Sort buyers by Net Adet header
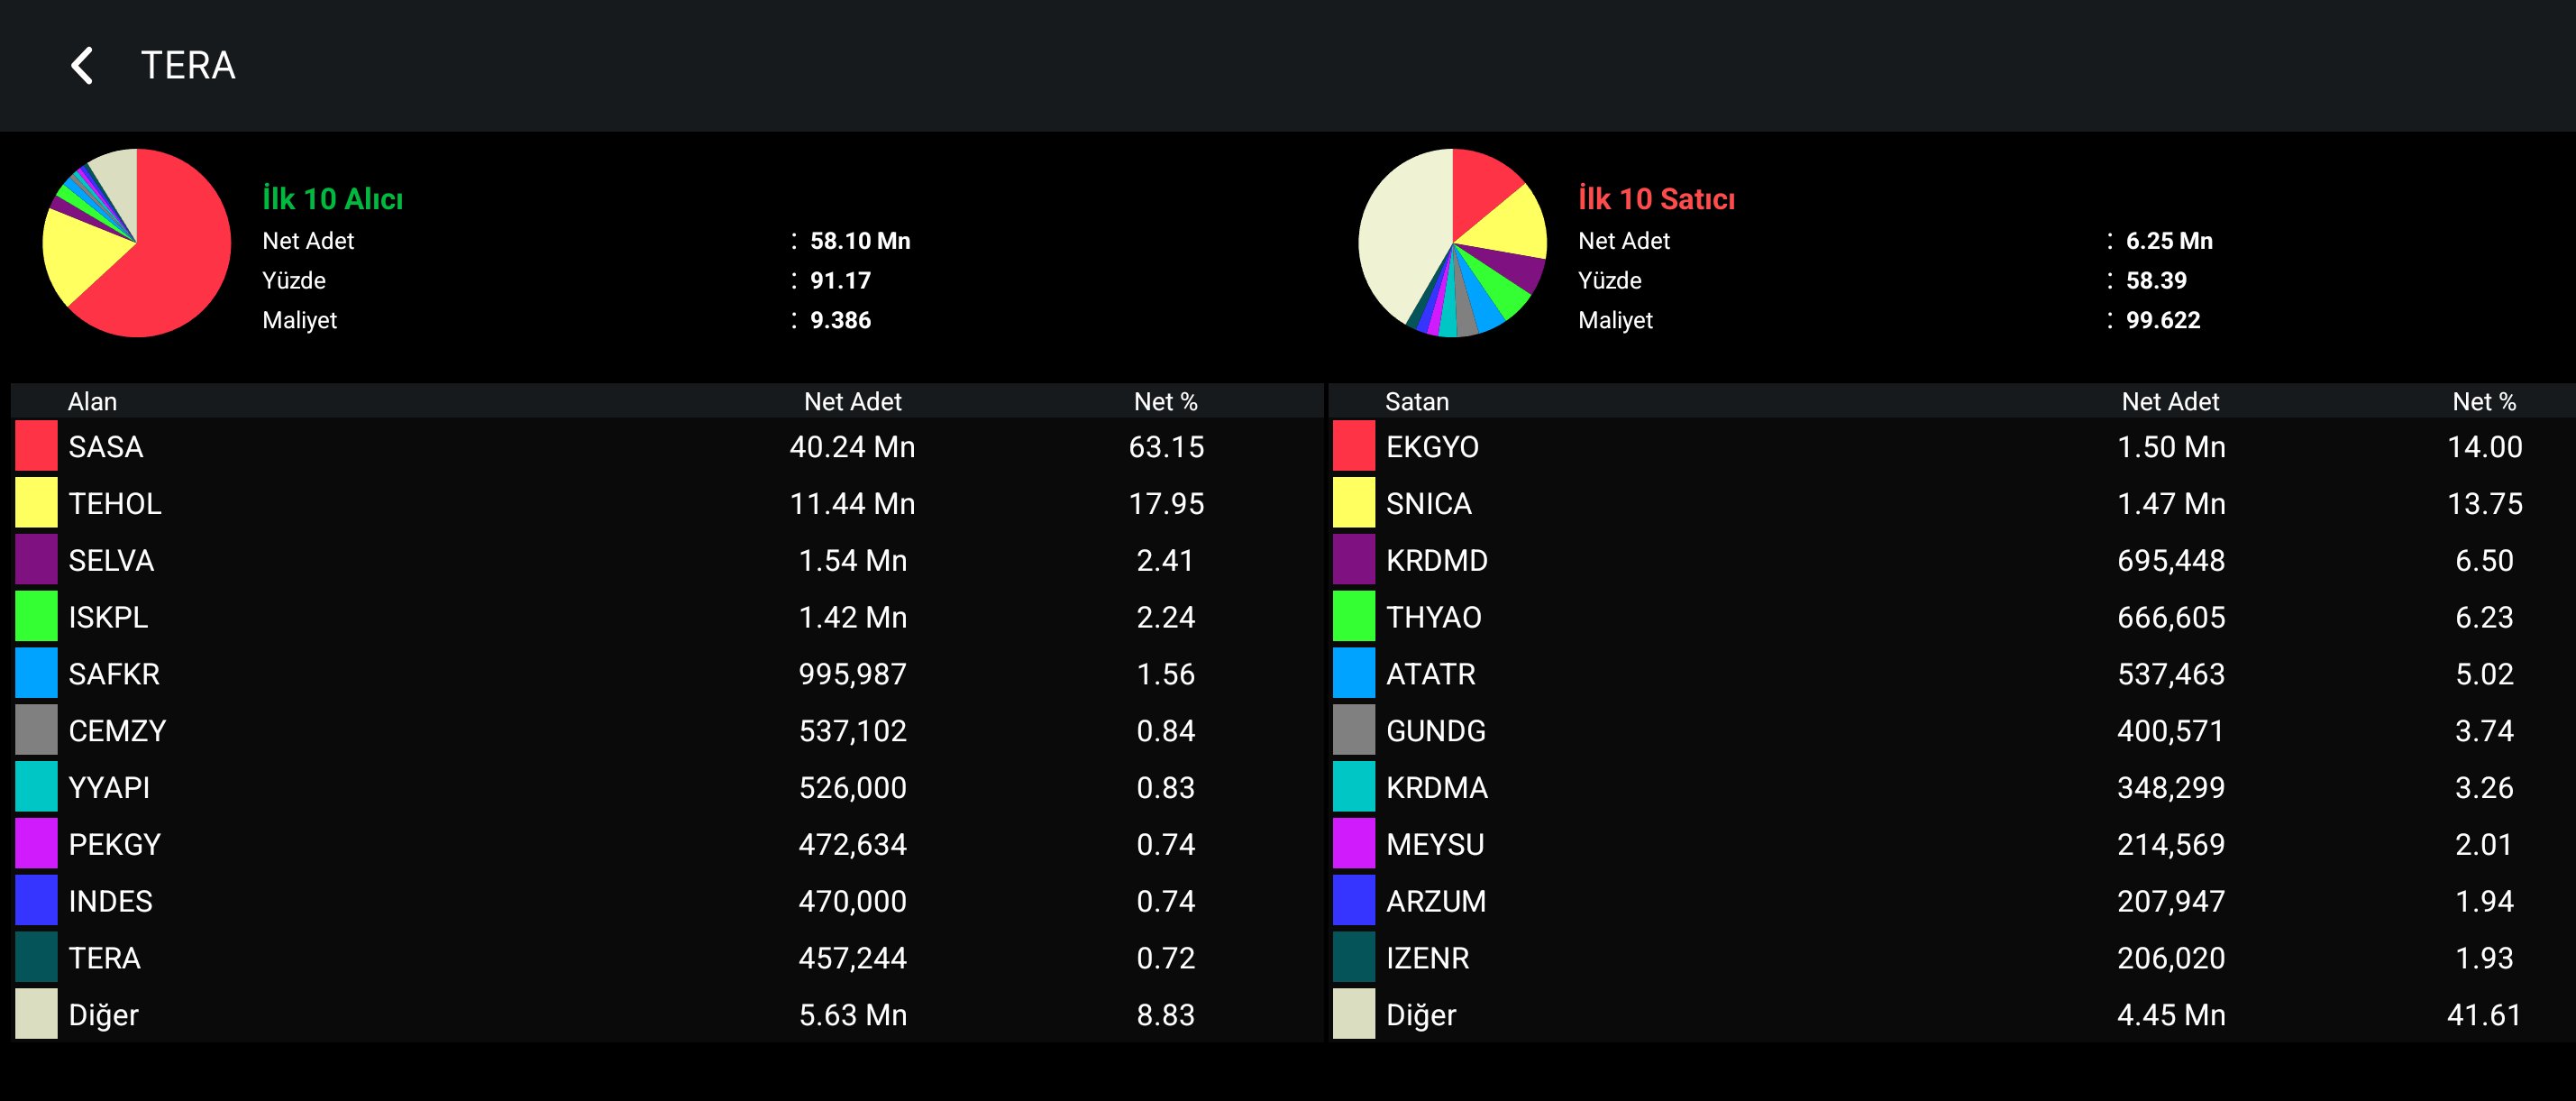The image size is (2576, 1101). (x=852, y=401)
